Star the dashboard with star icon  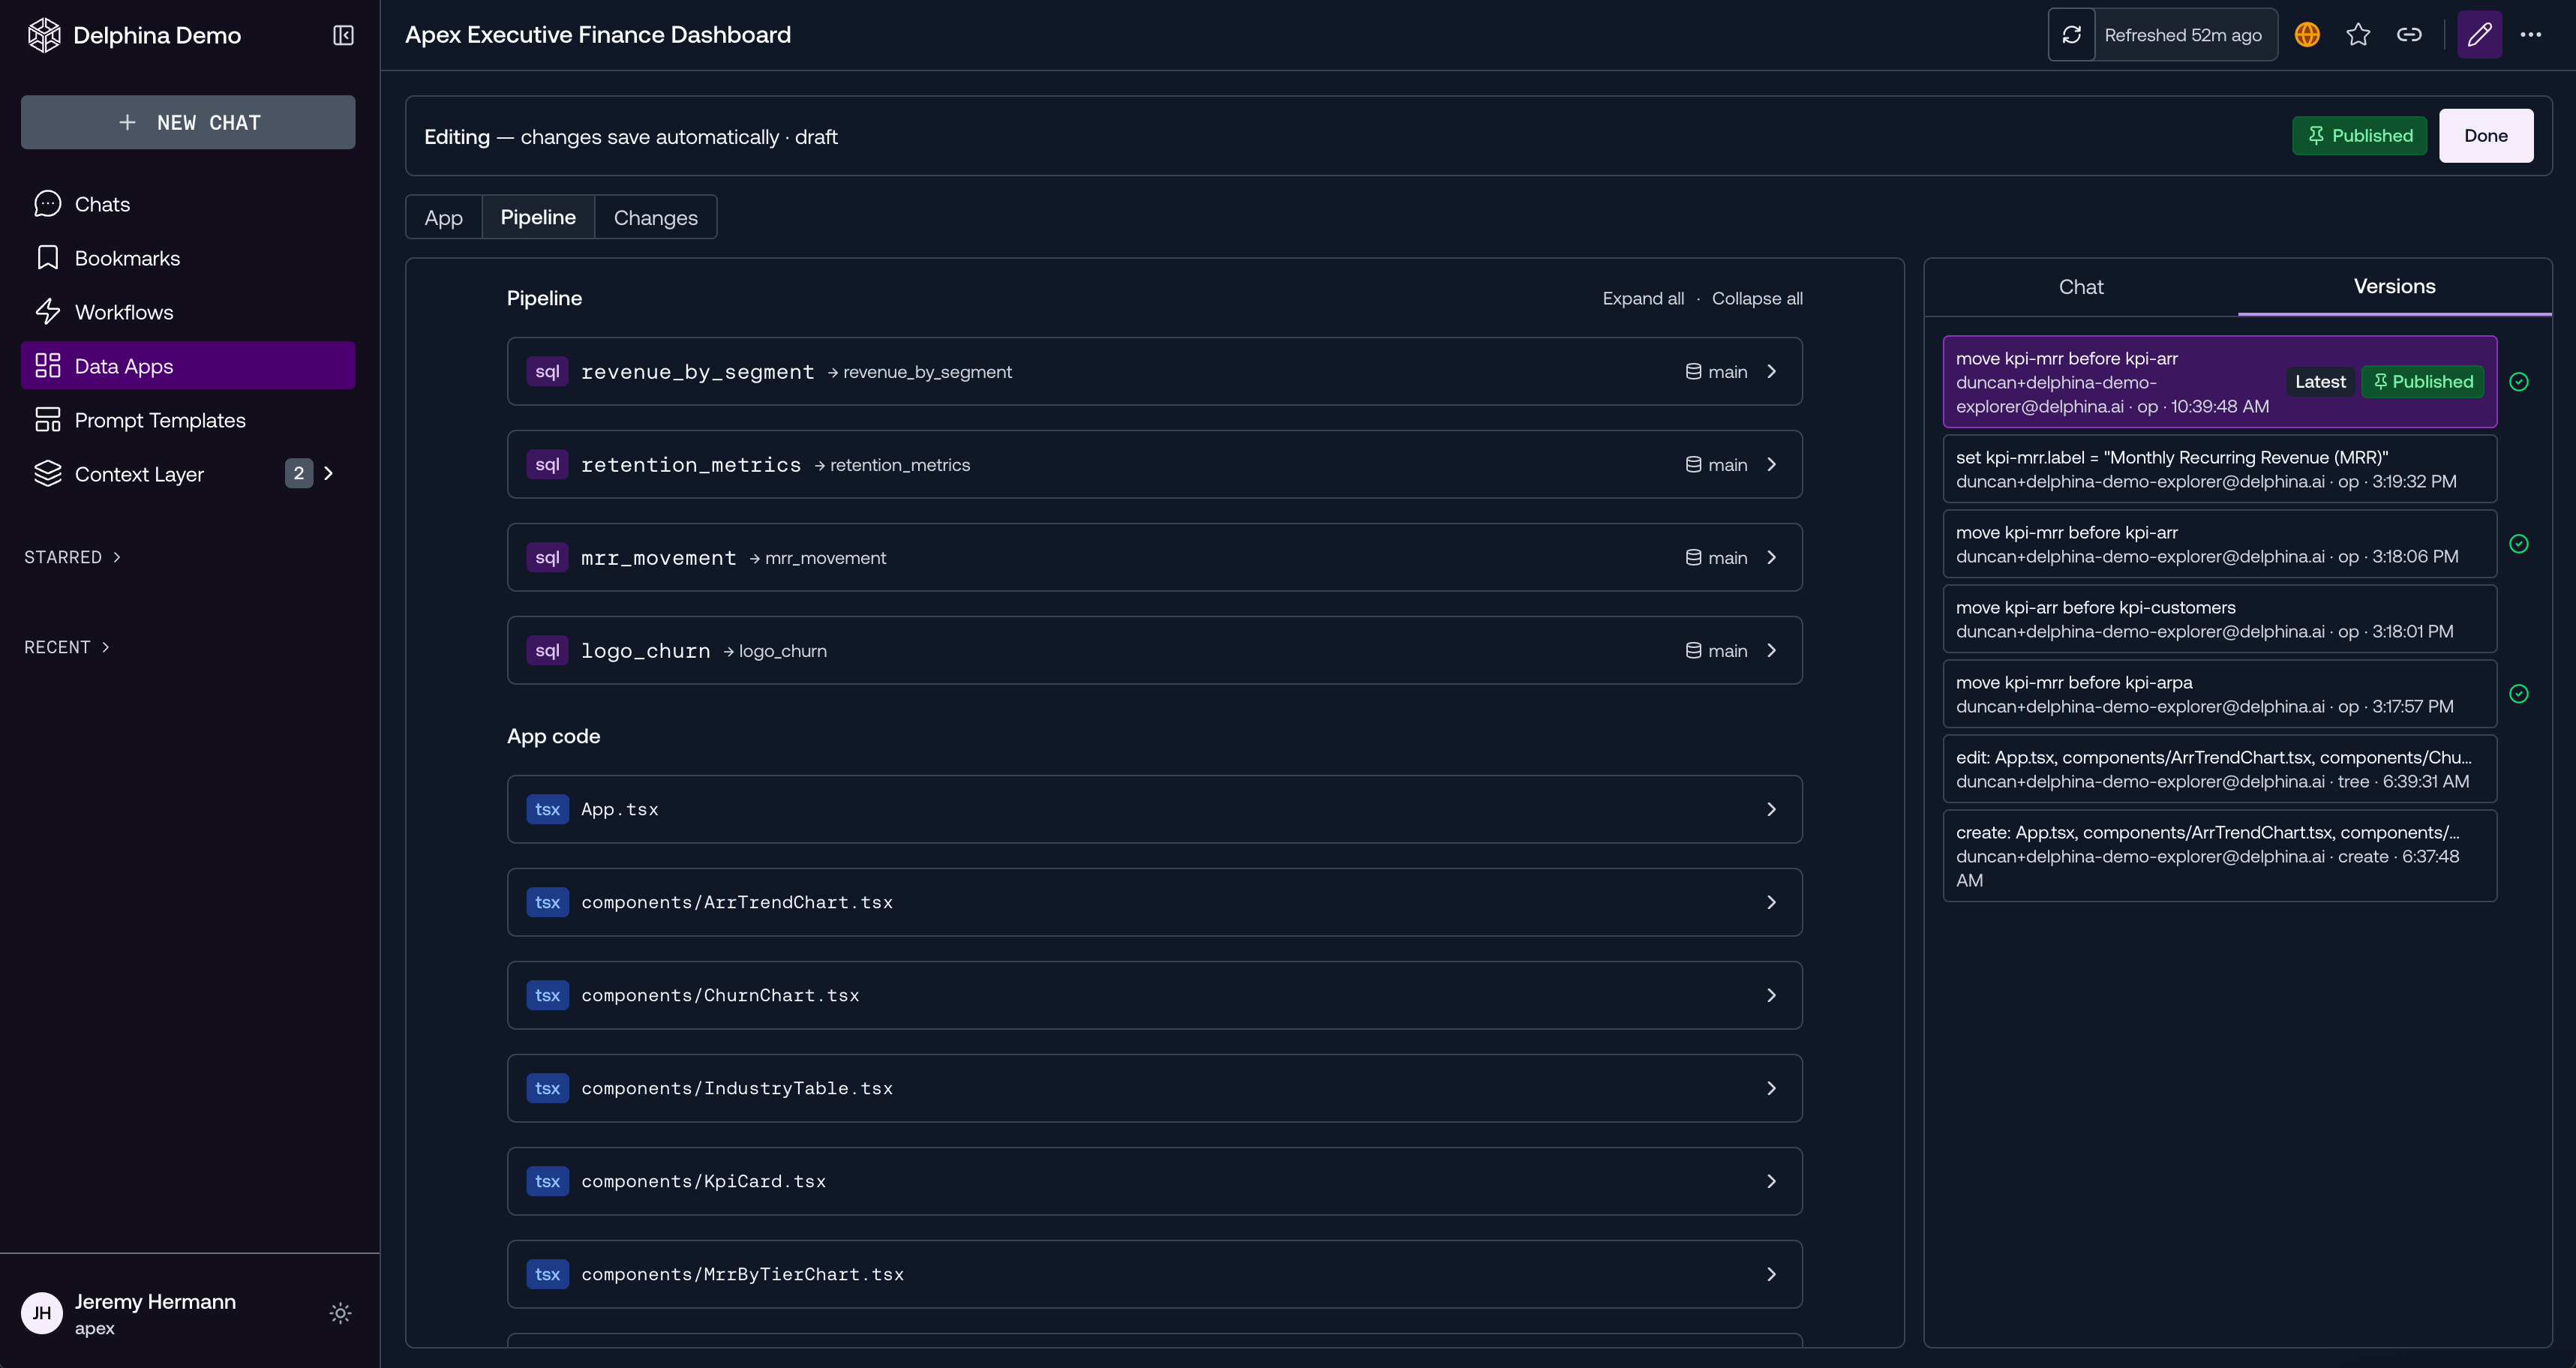[x=2358, y=35]
